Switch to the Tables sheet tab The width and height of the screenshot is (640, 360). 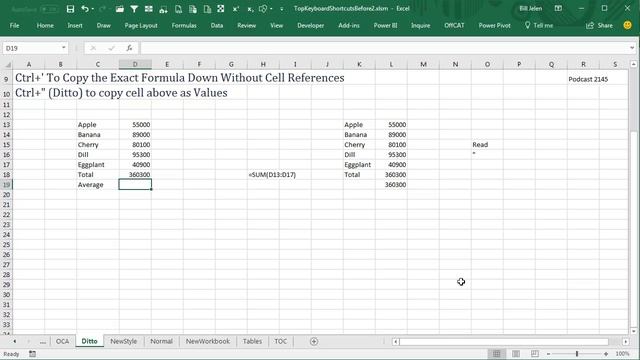[252, 342]
